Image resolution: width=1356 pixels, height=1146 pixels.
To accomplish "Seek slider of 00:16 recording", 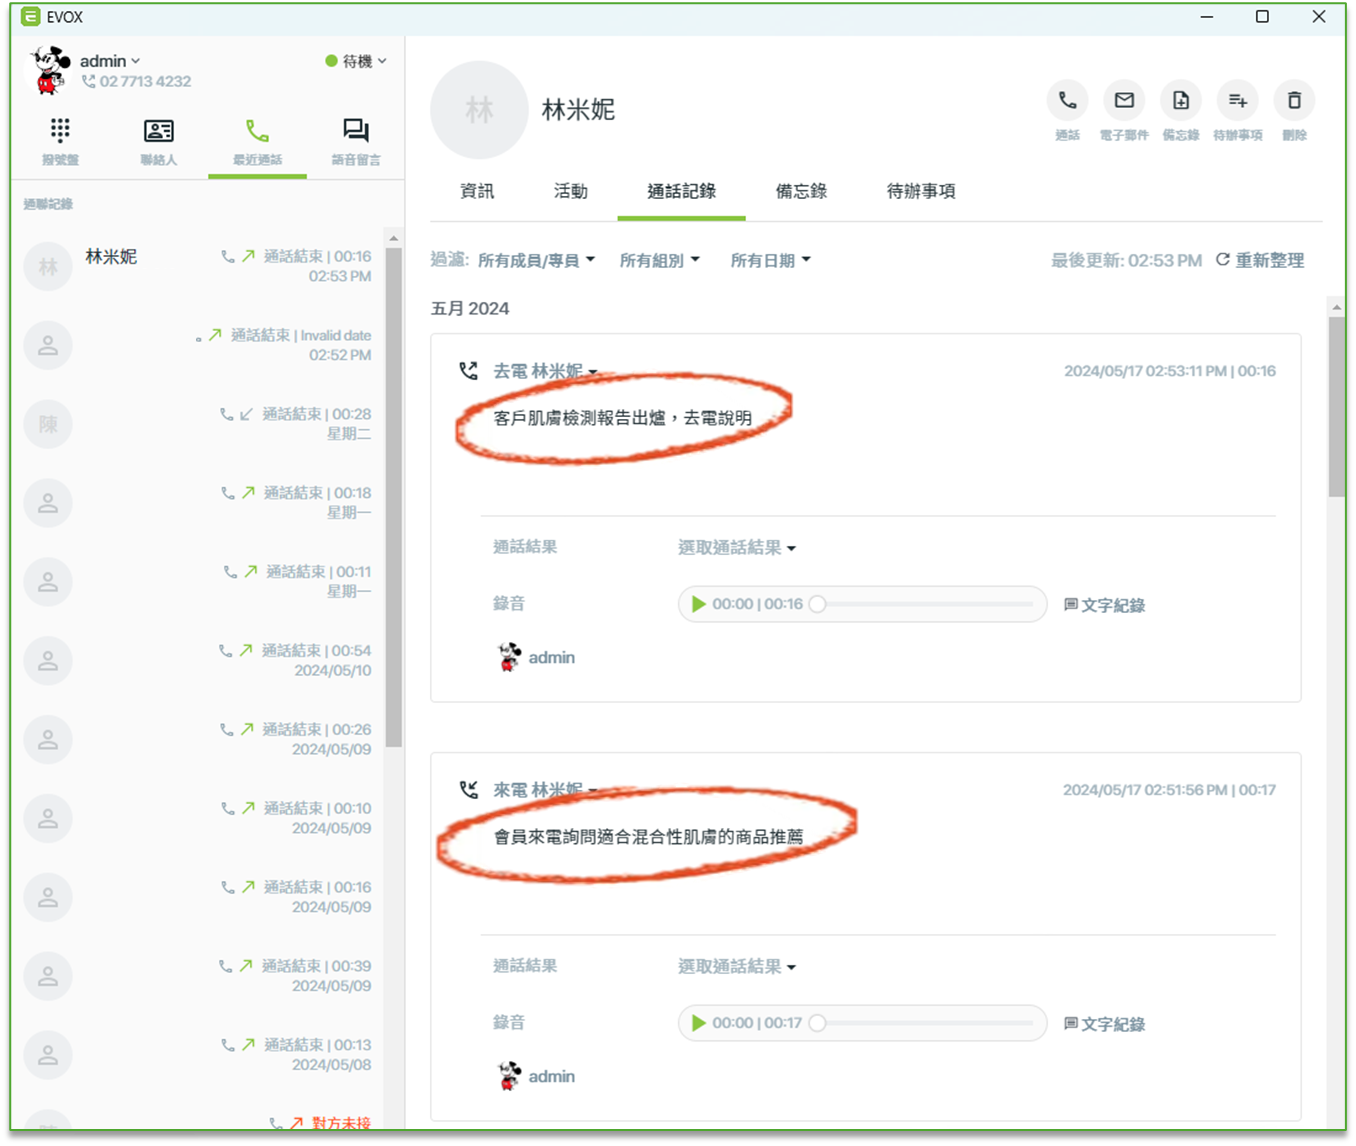I will point(926,604).
